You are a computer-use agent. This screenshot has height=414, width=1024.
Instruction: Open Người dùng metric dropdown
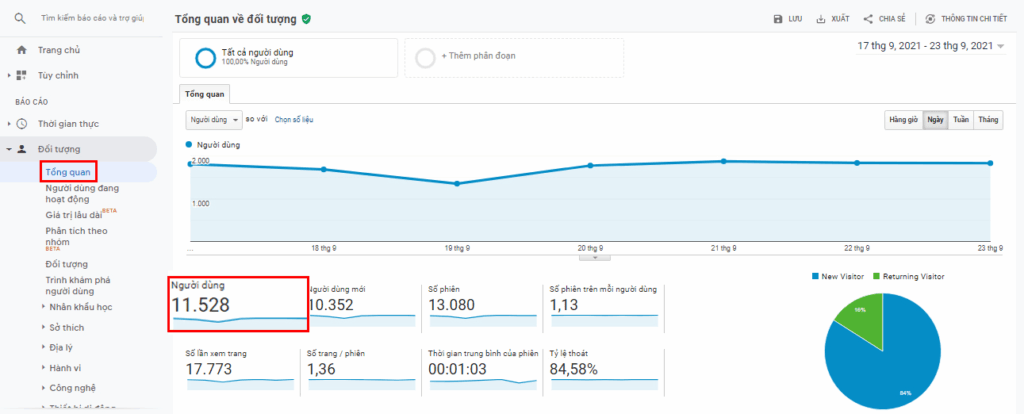[x=214, y=120]
